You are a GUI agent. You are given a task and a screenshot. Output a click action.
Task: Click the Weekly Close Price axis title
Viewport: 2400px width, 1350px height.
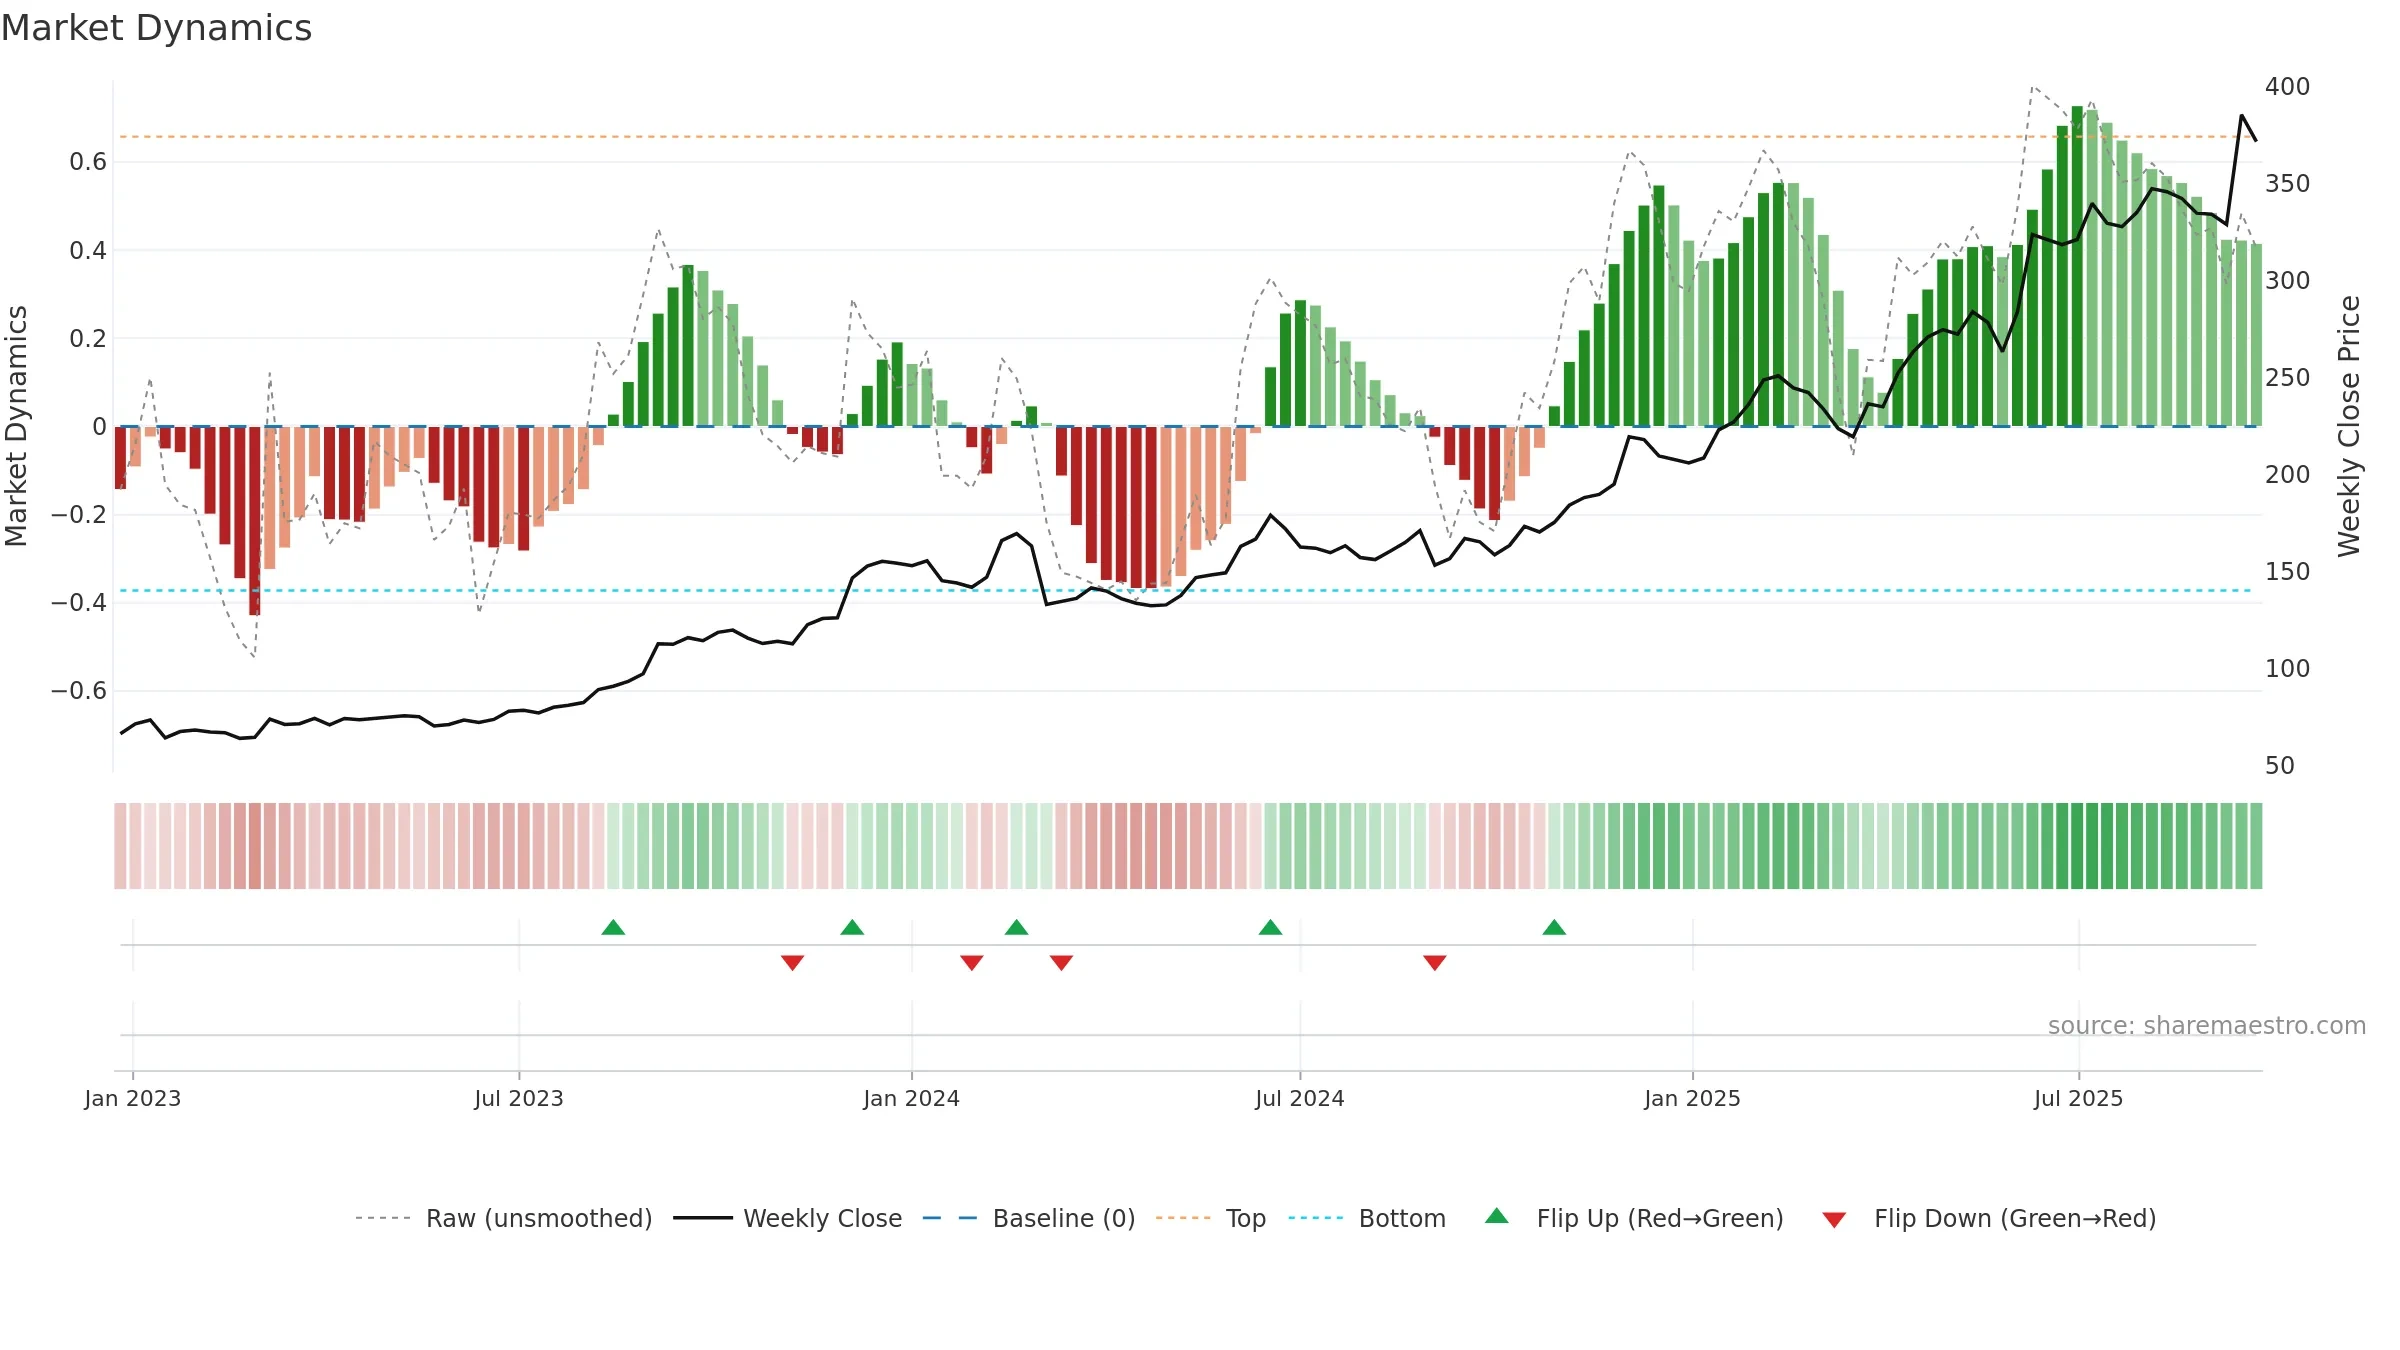click(2349, 426)
